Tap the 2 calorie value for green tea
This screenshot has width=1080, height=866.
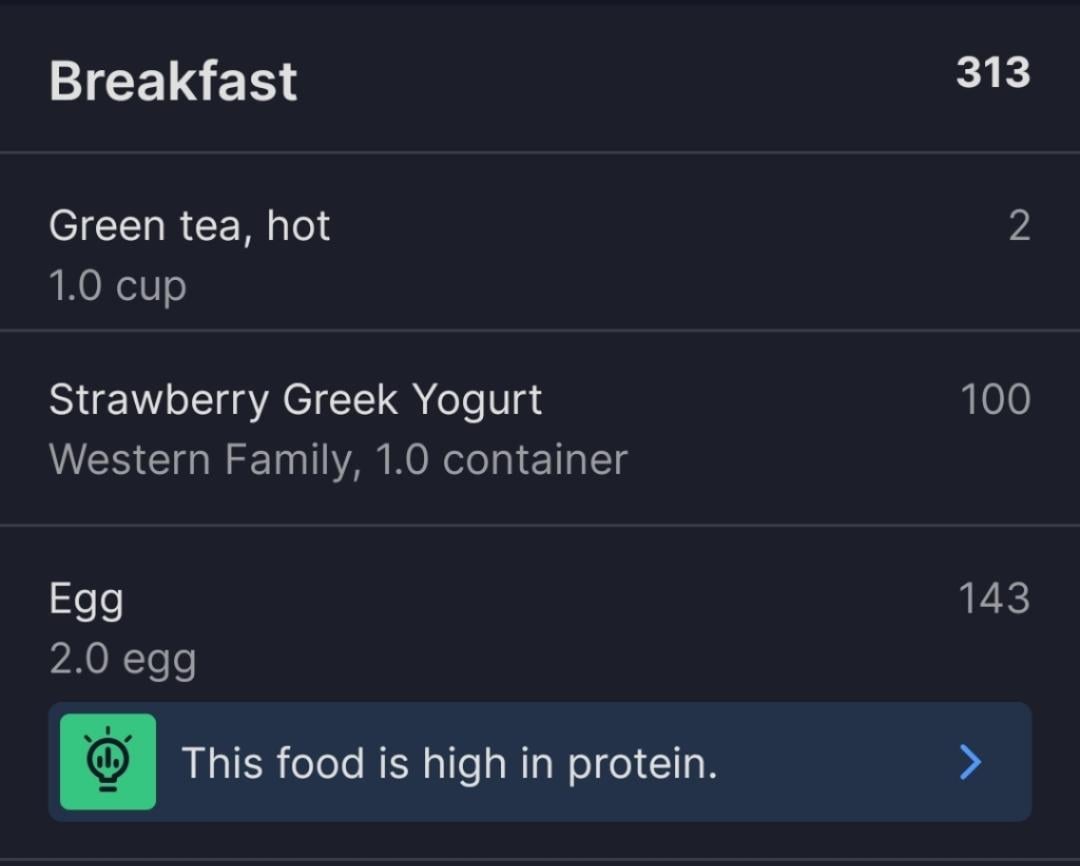point(1019,226)
